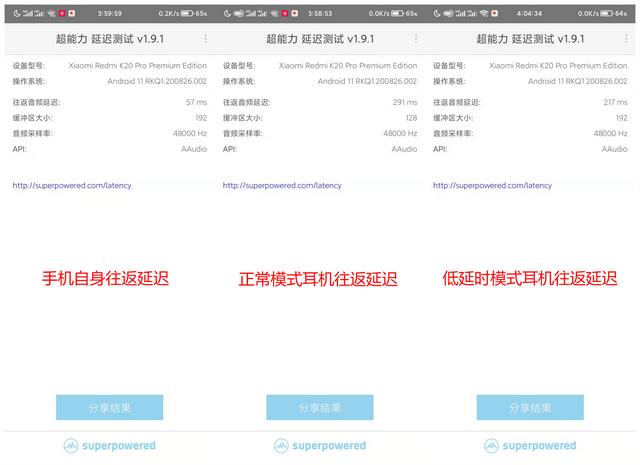This screenshot has width=640, height=465.
Task: Select Android 11 RKQ1.200826.002 in middle screenshot
Action: coord(367,81)
